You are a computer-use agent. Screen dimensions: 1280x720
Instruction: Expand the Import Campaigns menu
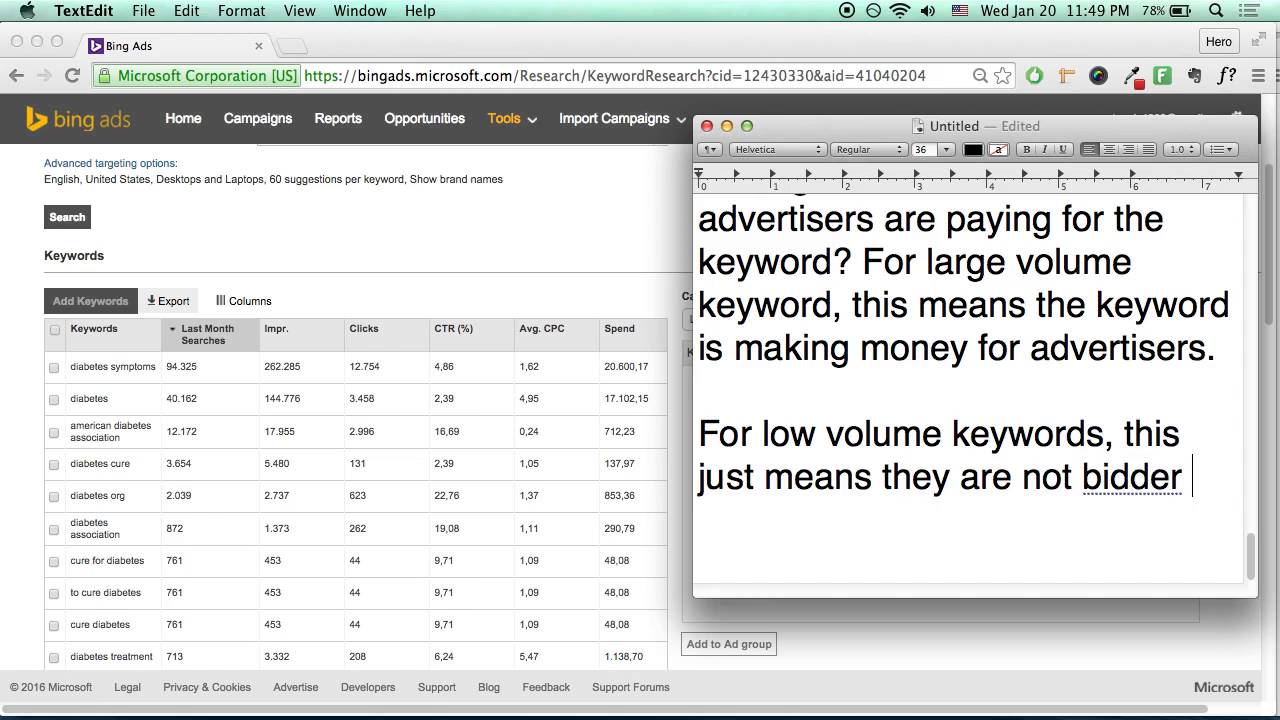click(x=622, y=118)
